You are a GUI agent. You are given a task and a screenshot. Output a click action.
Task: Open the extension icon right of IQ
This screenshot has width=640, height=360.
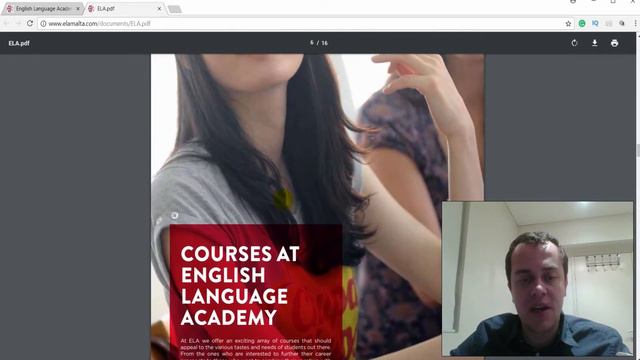[x=609, y=24]
